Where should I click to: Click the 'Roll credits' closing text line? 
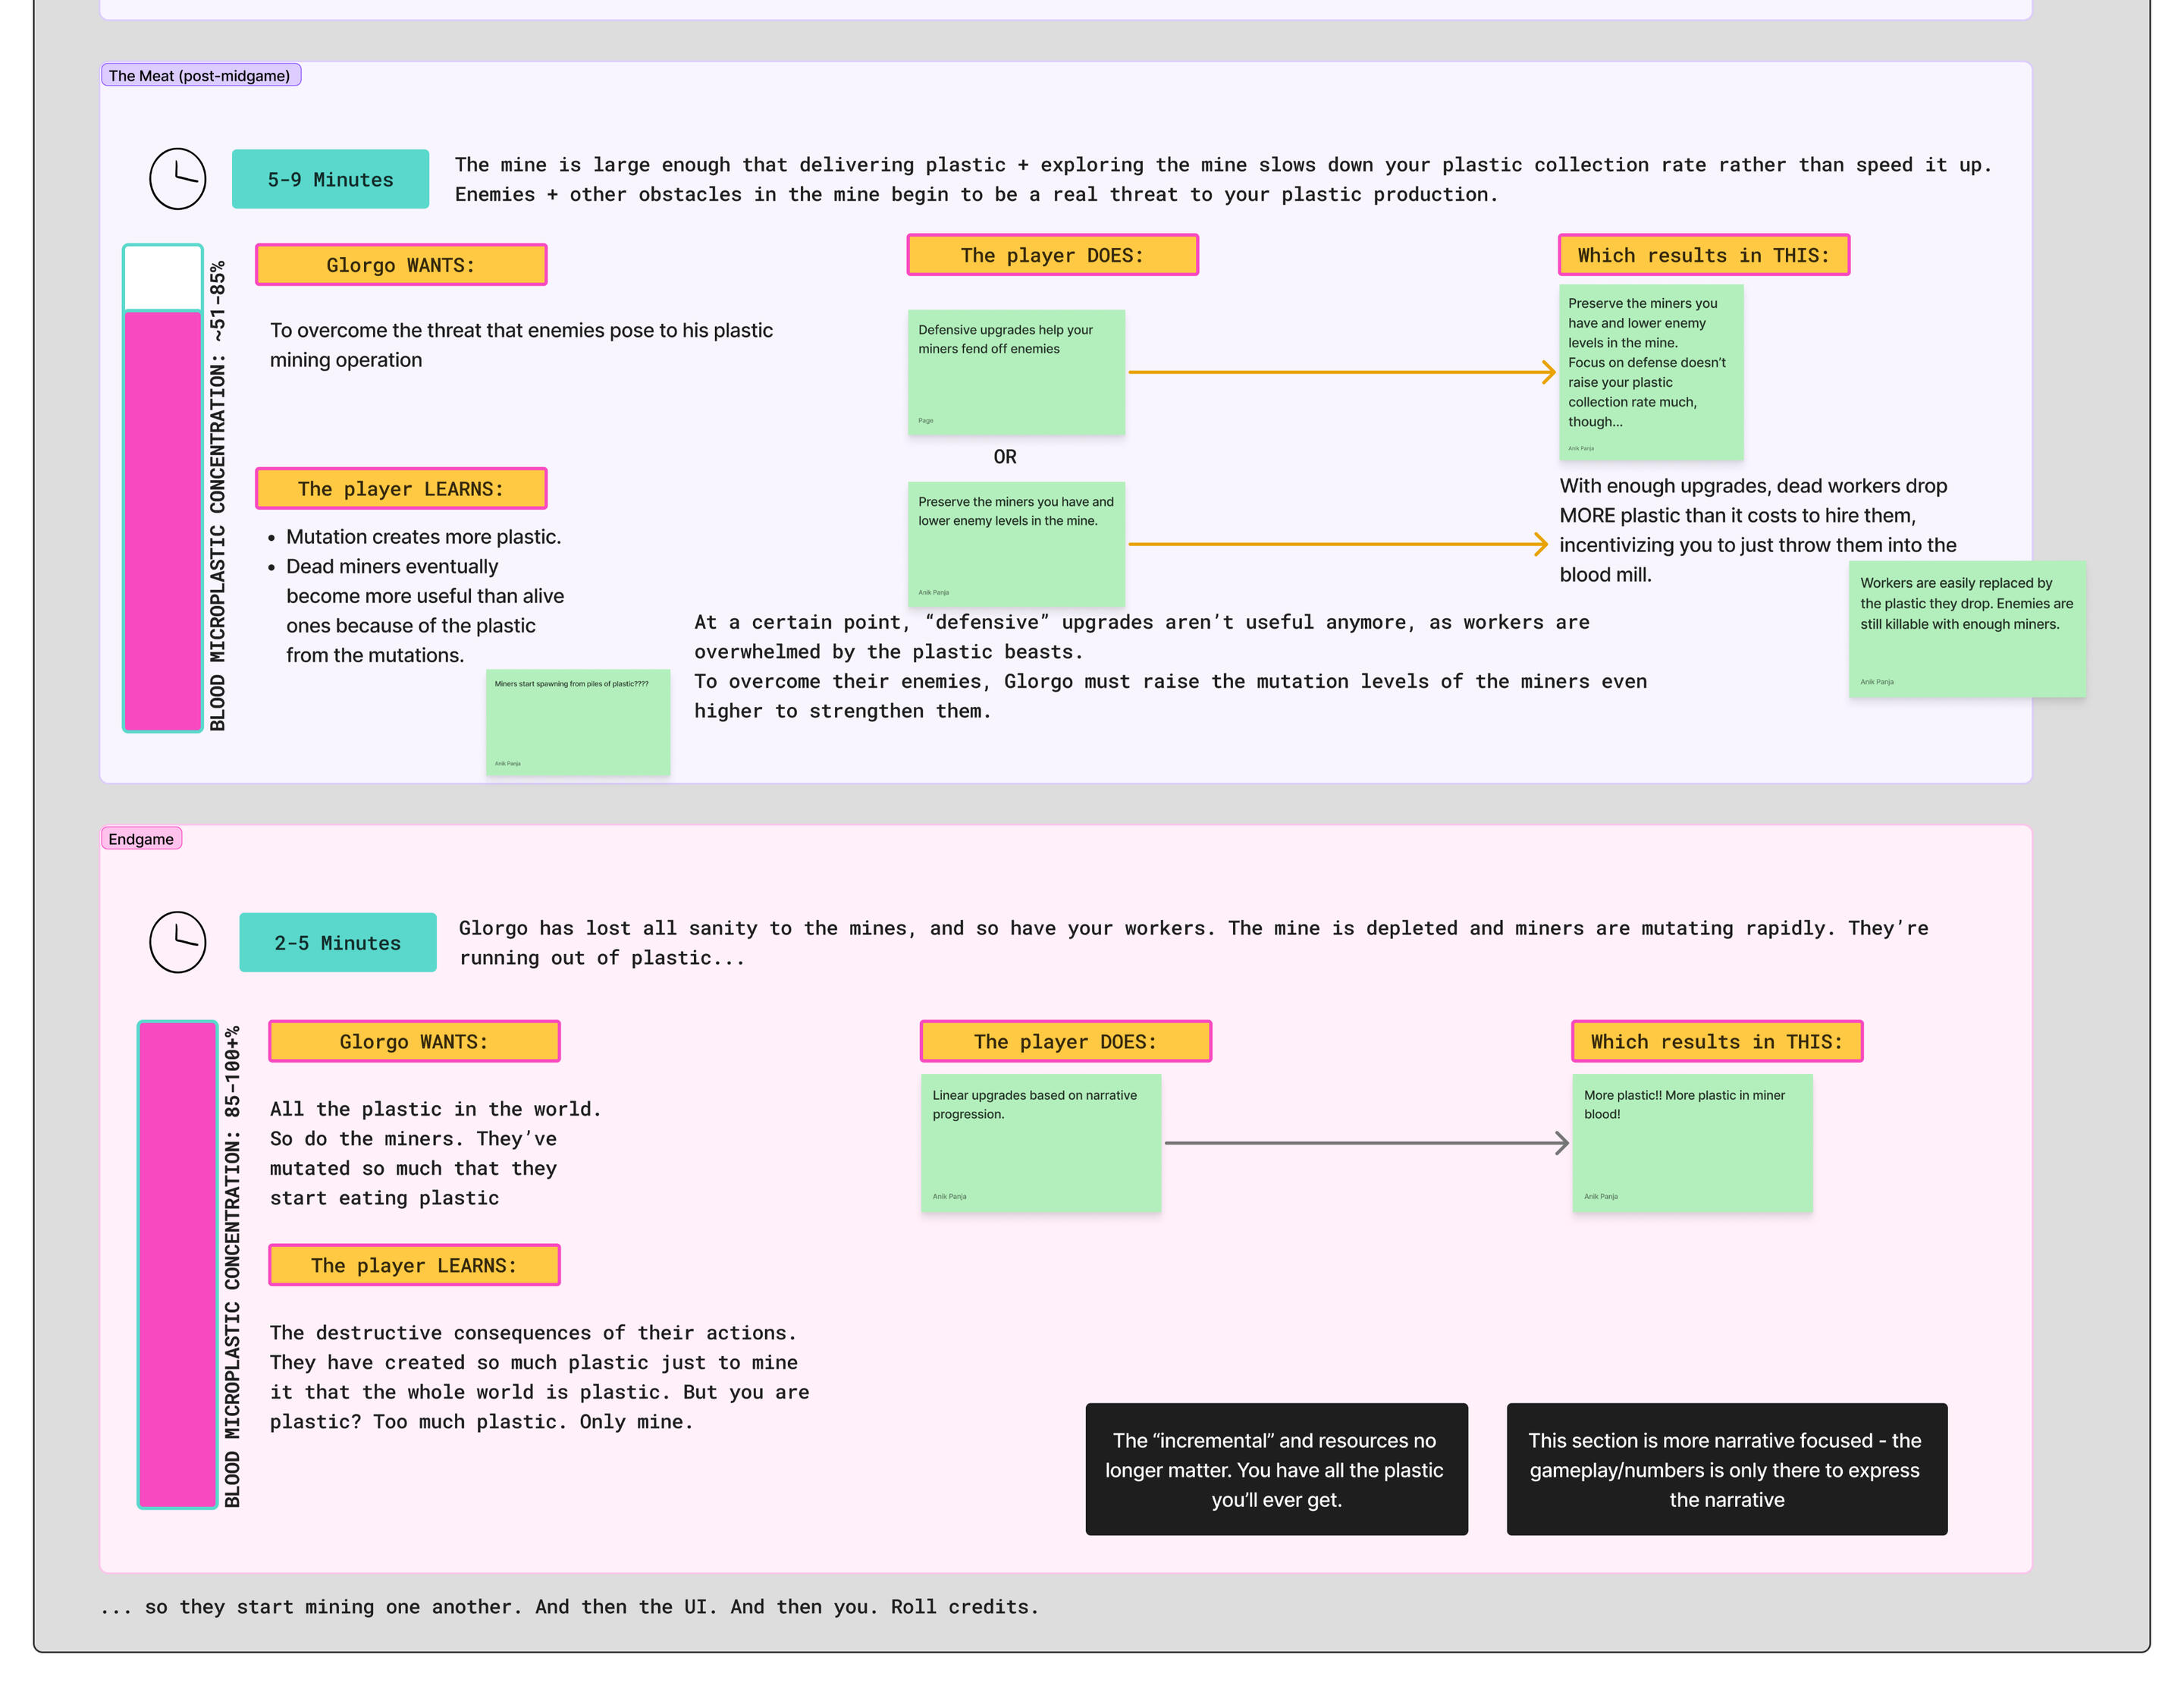(569, 1606)
